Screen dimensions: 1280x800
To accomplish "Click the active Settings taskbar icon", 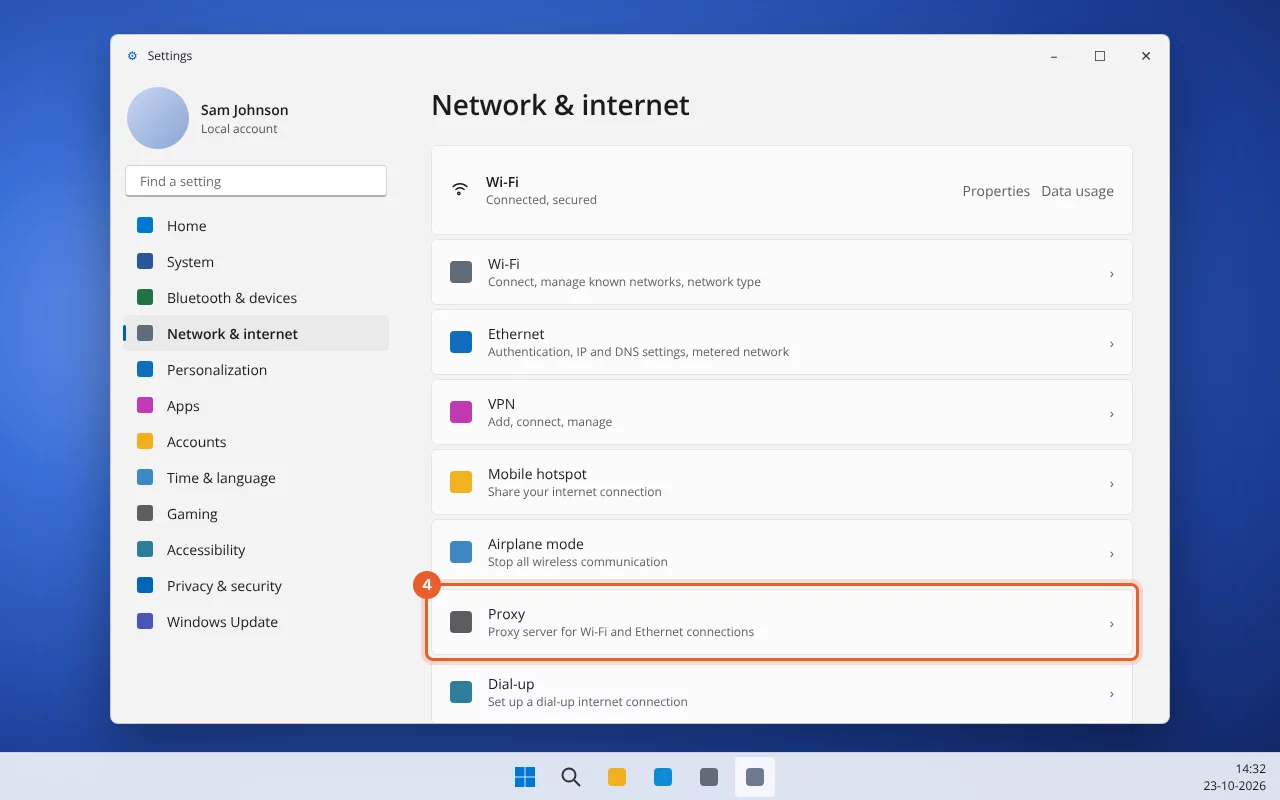I will click(x=755, y=777).
